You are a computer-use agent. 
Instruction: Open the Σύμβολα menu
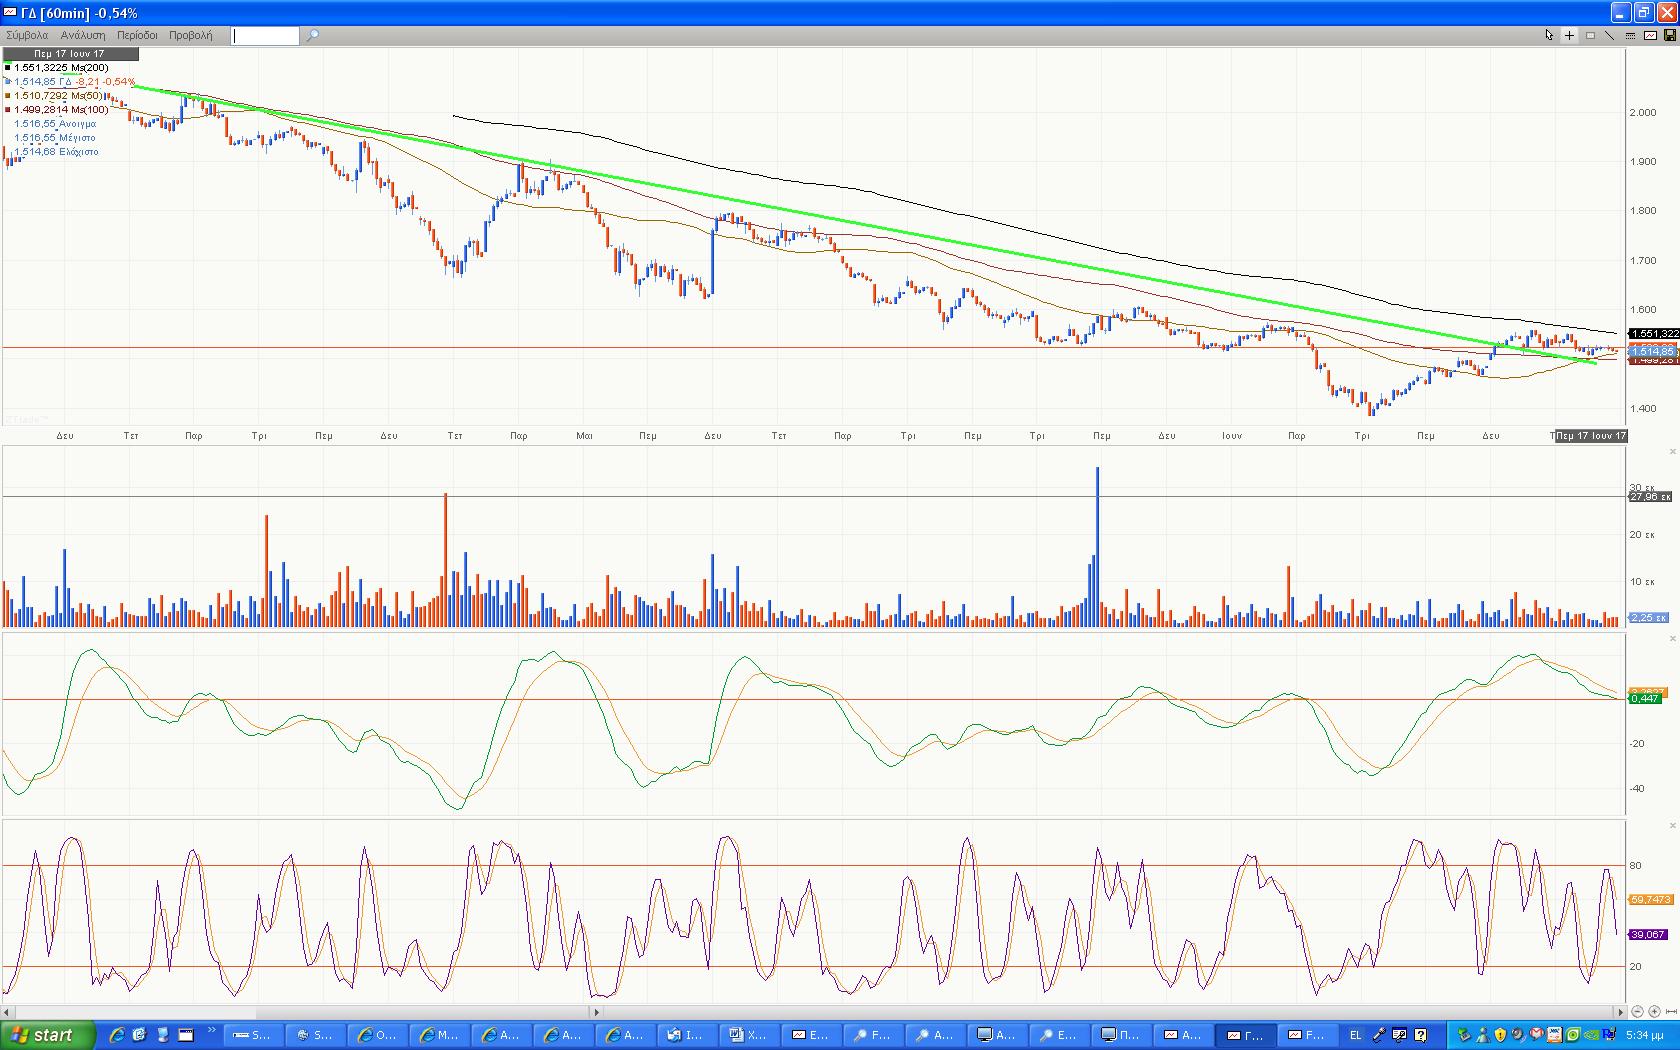(27, 35)
